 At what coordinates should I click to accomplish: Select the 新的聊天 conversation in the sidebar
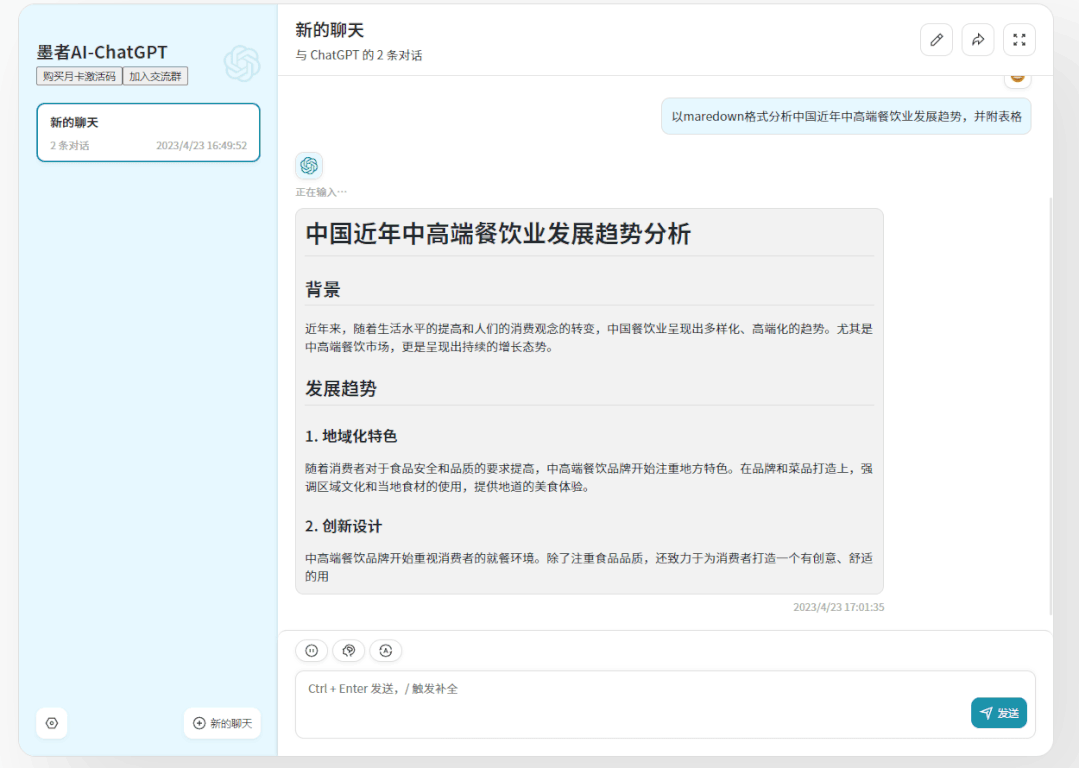click(x=148, y=132)
